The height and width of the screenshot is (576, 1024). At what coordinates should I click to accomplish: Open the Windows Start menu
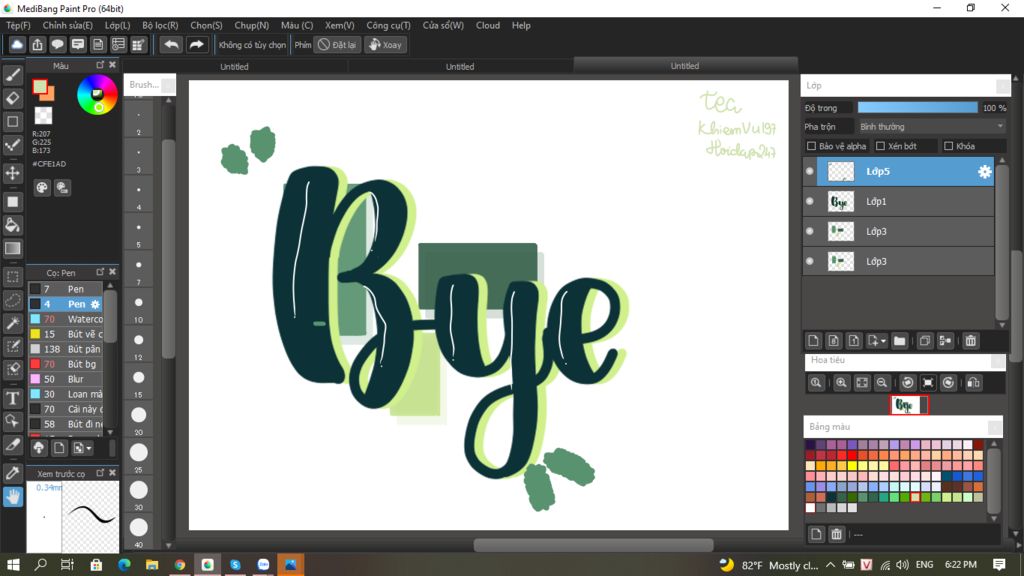pos(12,565)
